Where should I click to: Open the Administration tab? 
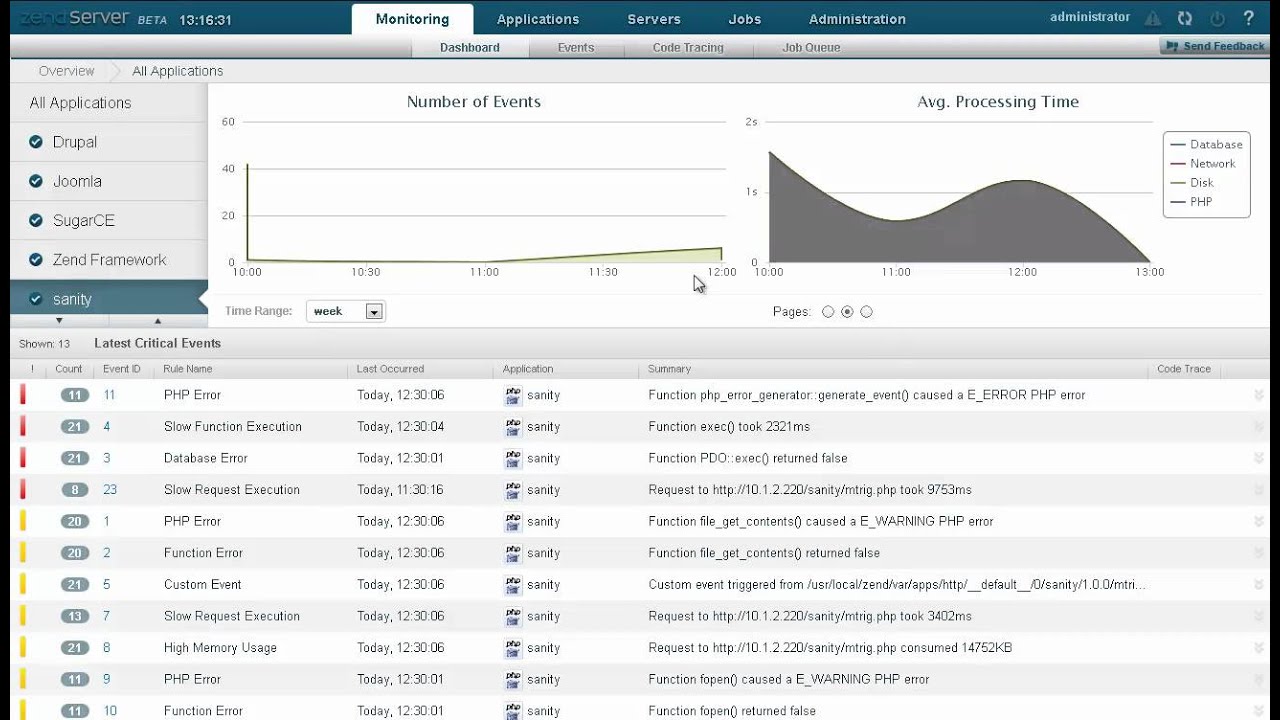857,19
